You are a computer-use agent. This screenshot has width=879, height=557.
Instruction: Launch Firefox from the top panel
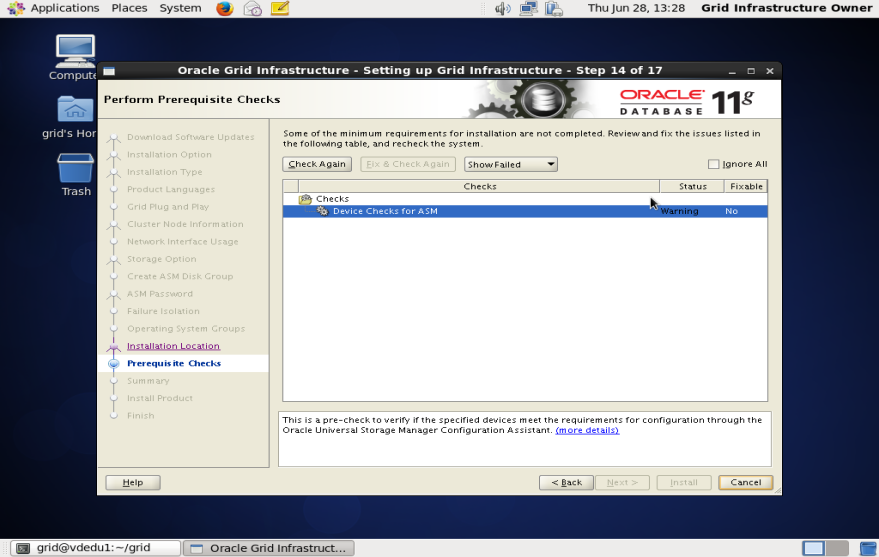click(x=225, y=8)
